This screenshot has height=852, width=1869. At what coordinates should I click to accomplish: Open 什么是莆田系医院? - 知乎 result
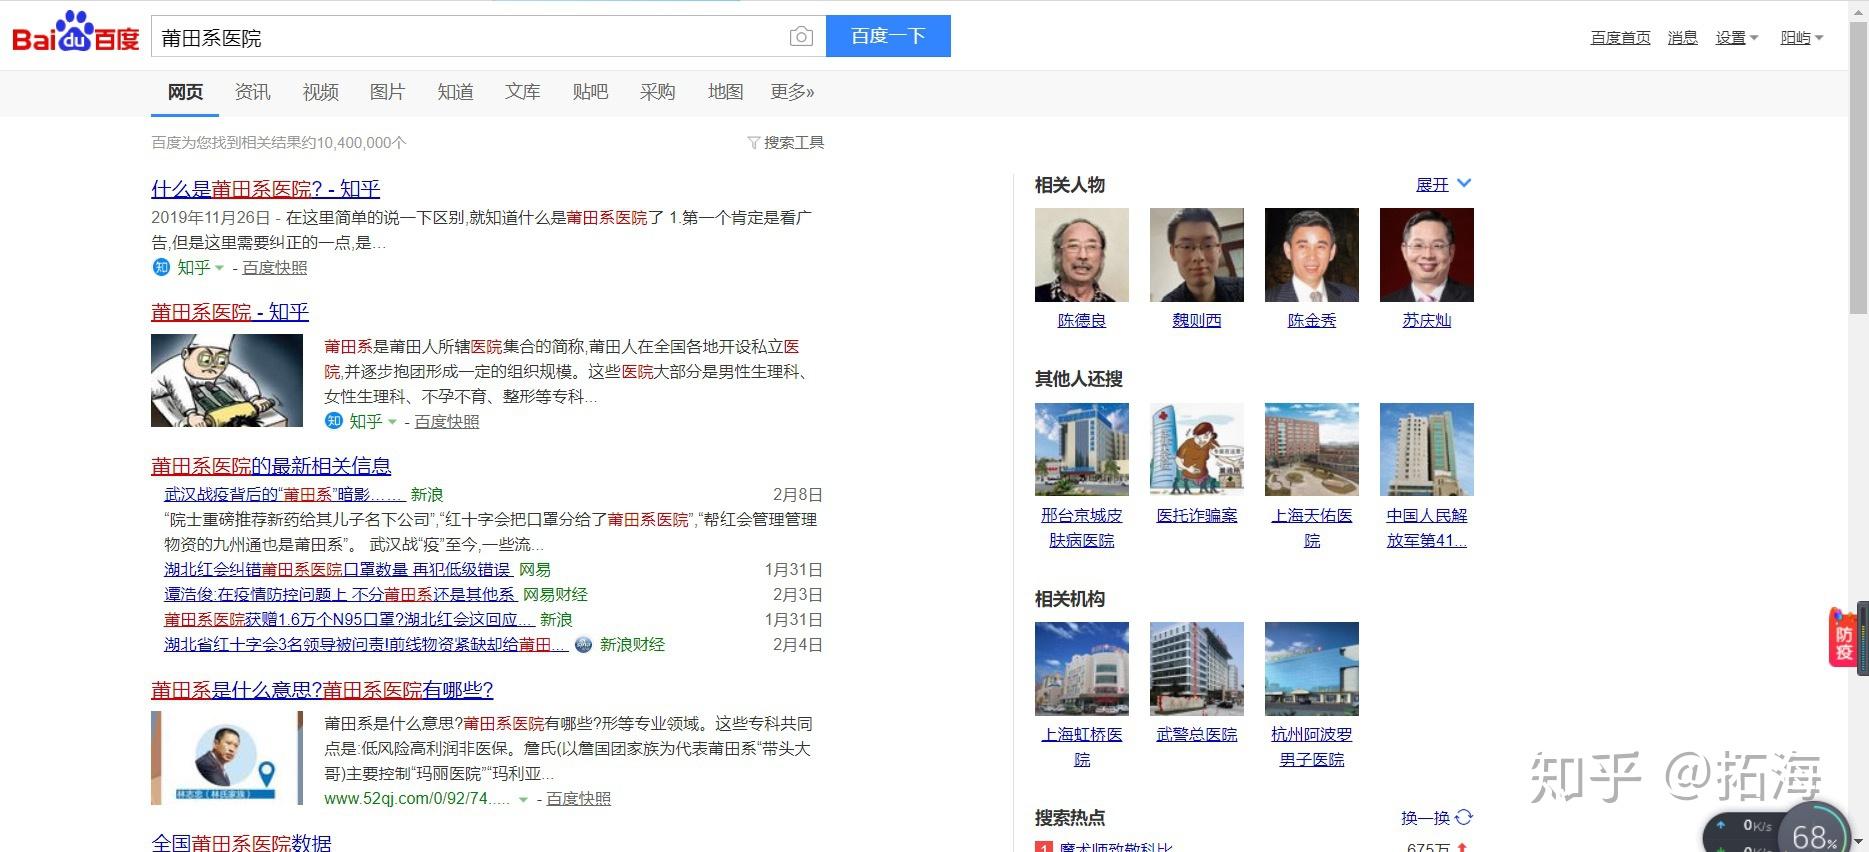coord(266,188)
